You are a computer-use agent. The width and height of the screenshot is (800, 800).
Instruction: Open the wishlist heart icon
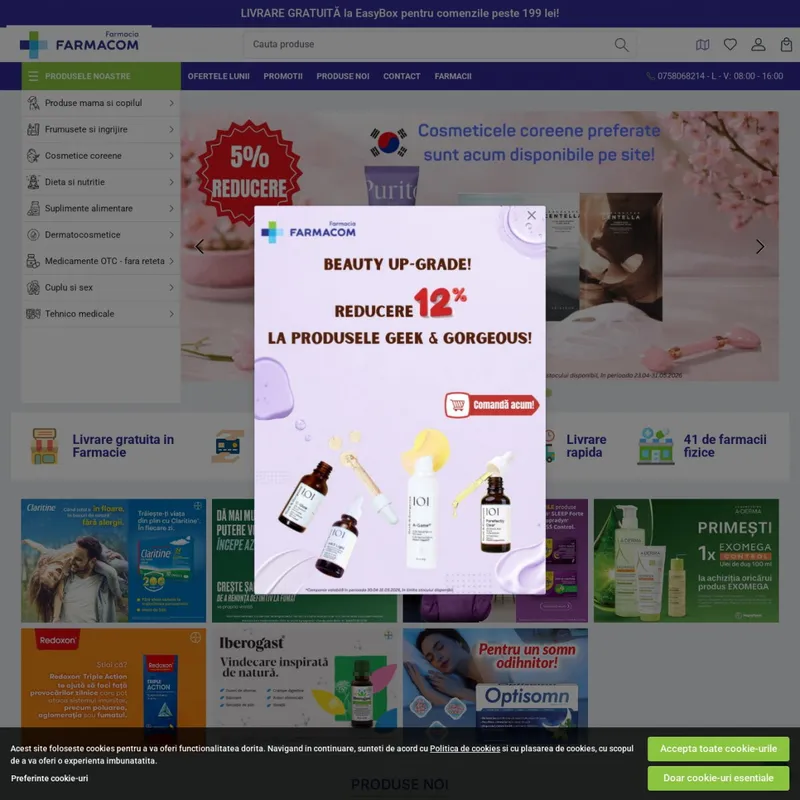[x=730, y=44]
